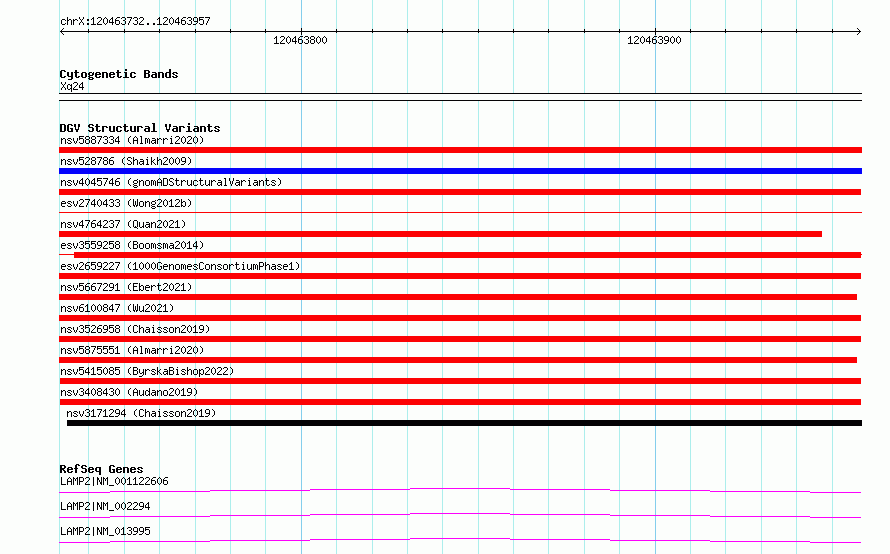Select the thin red line for esv2740433
The image size is (890, 554).
460,212
